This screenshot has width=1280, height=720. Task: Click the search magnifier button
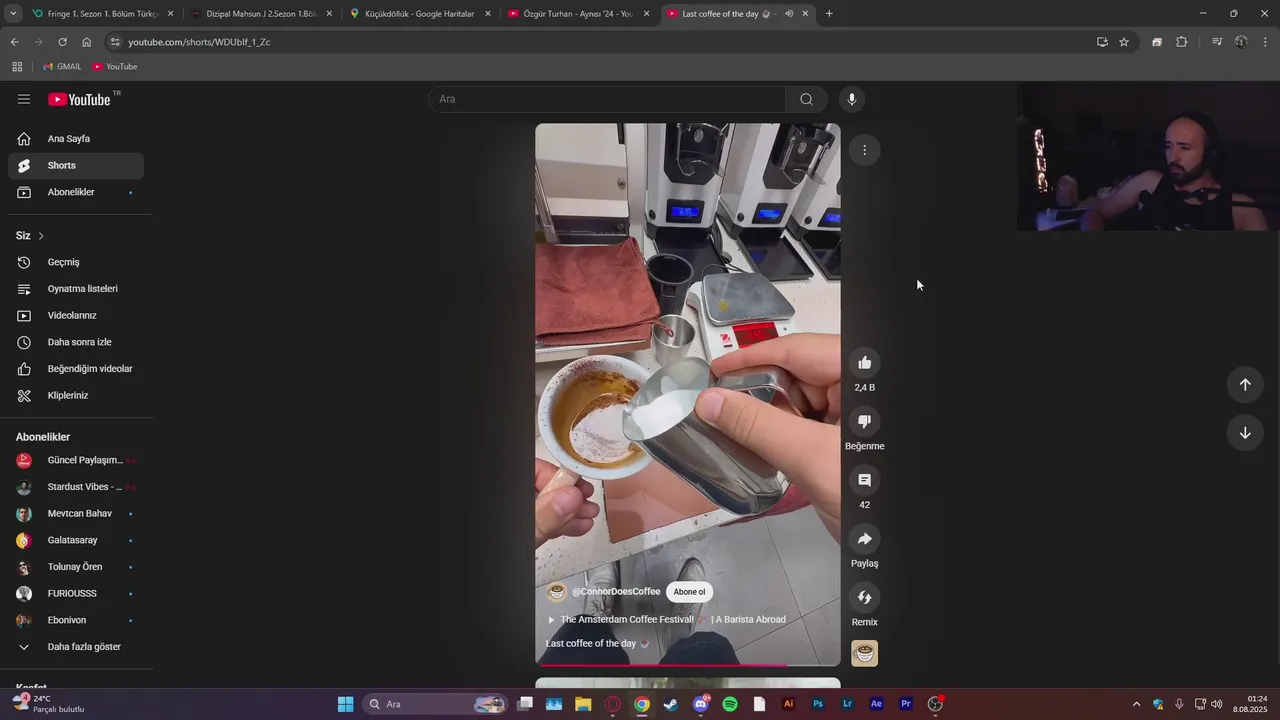(806, 99)
